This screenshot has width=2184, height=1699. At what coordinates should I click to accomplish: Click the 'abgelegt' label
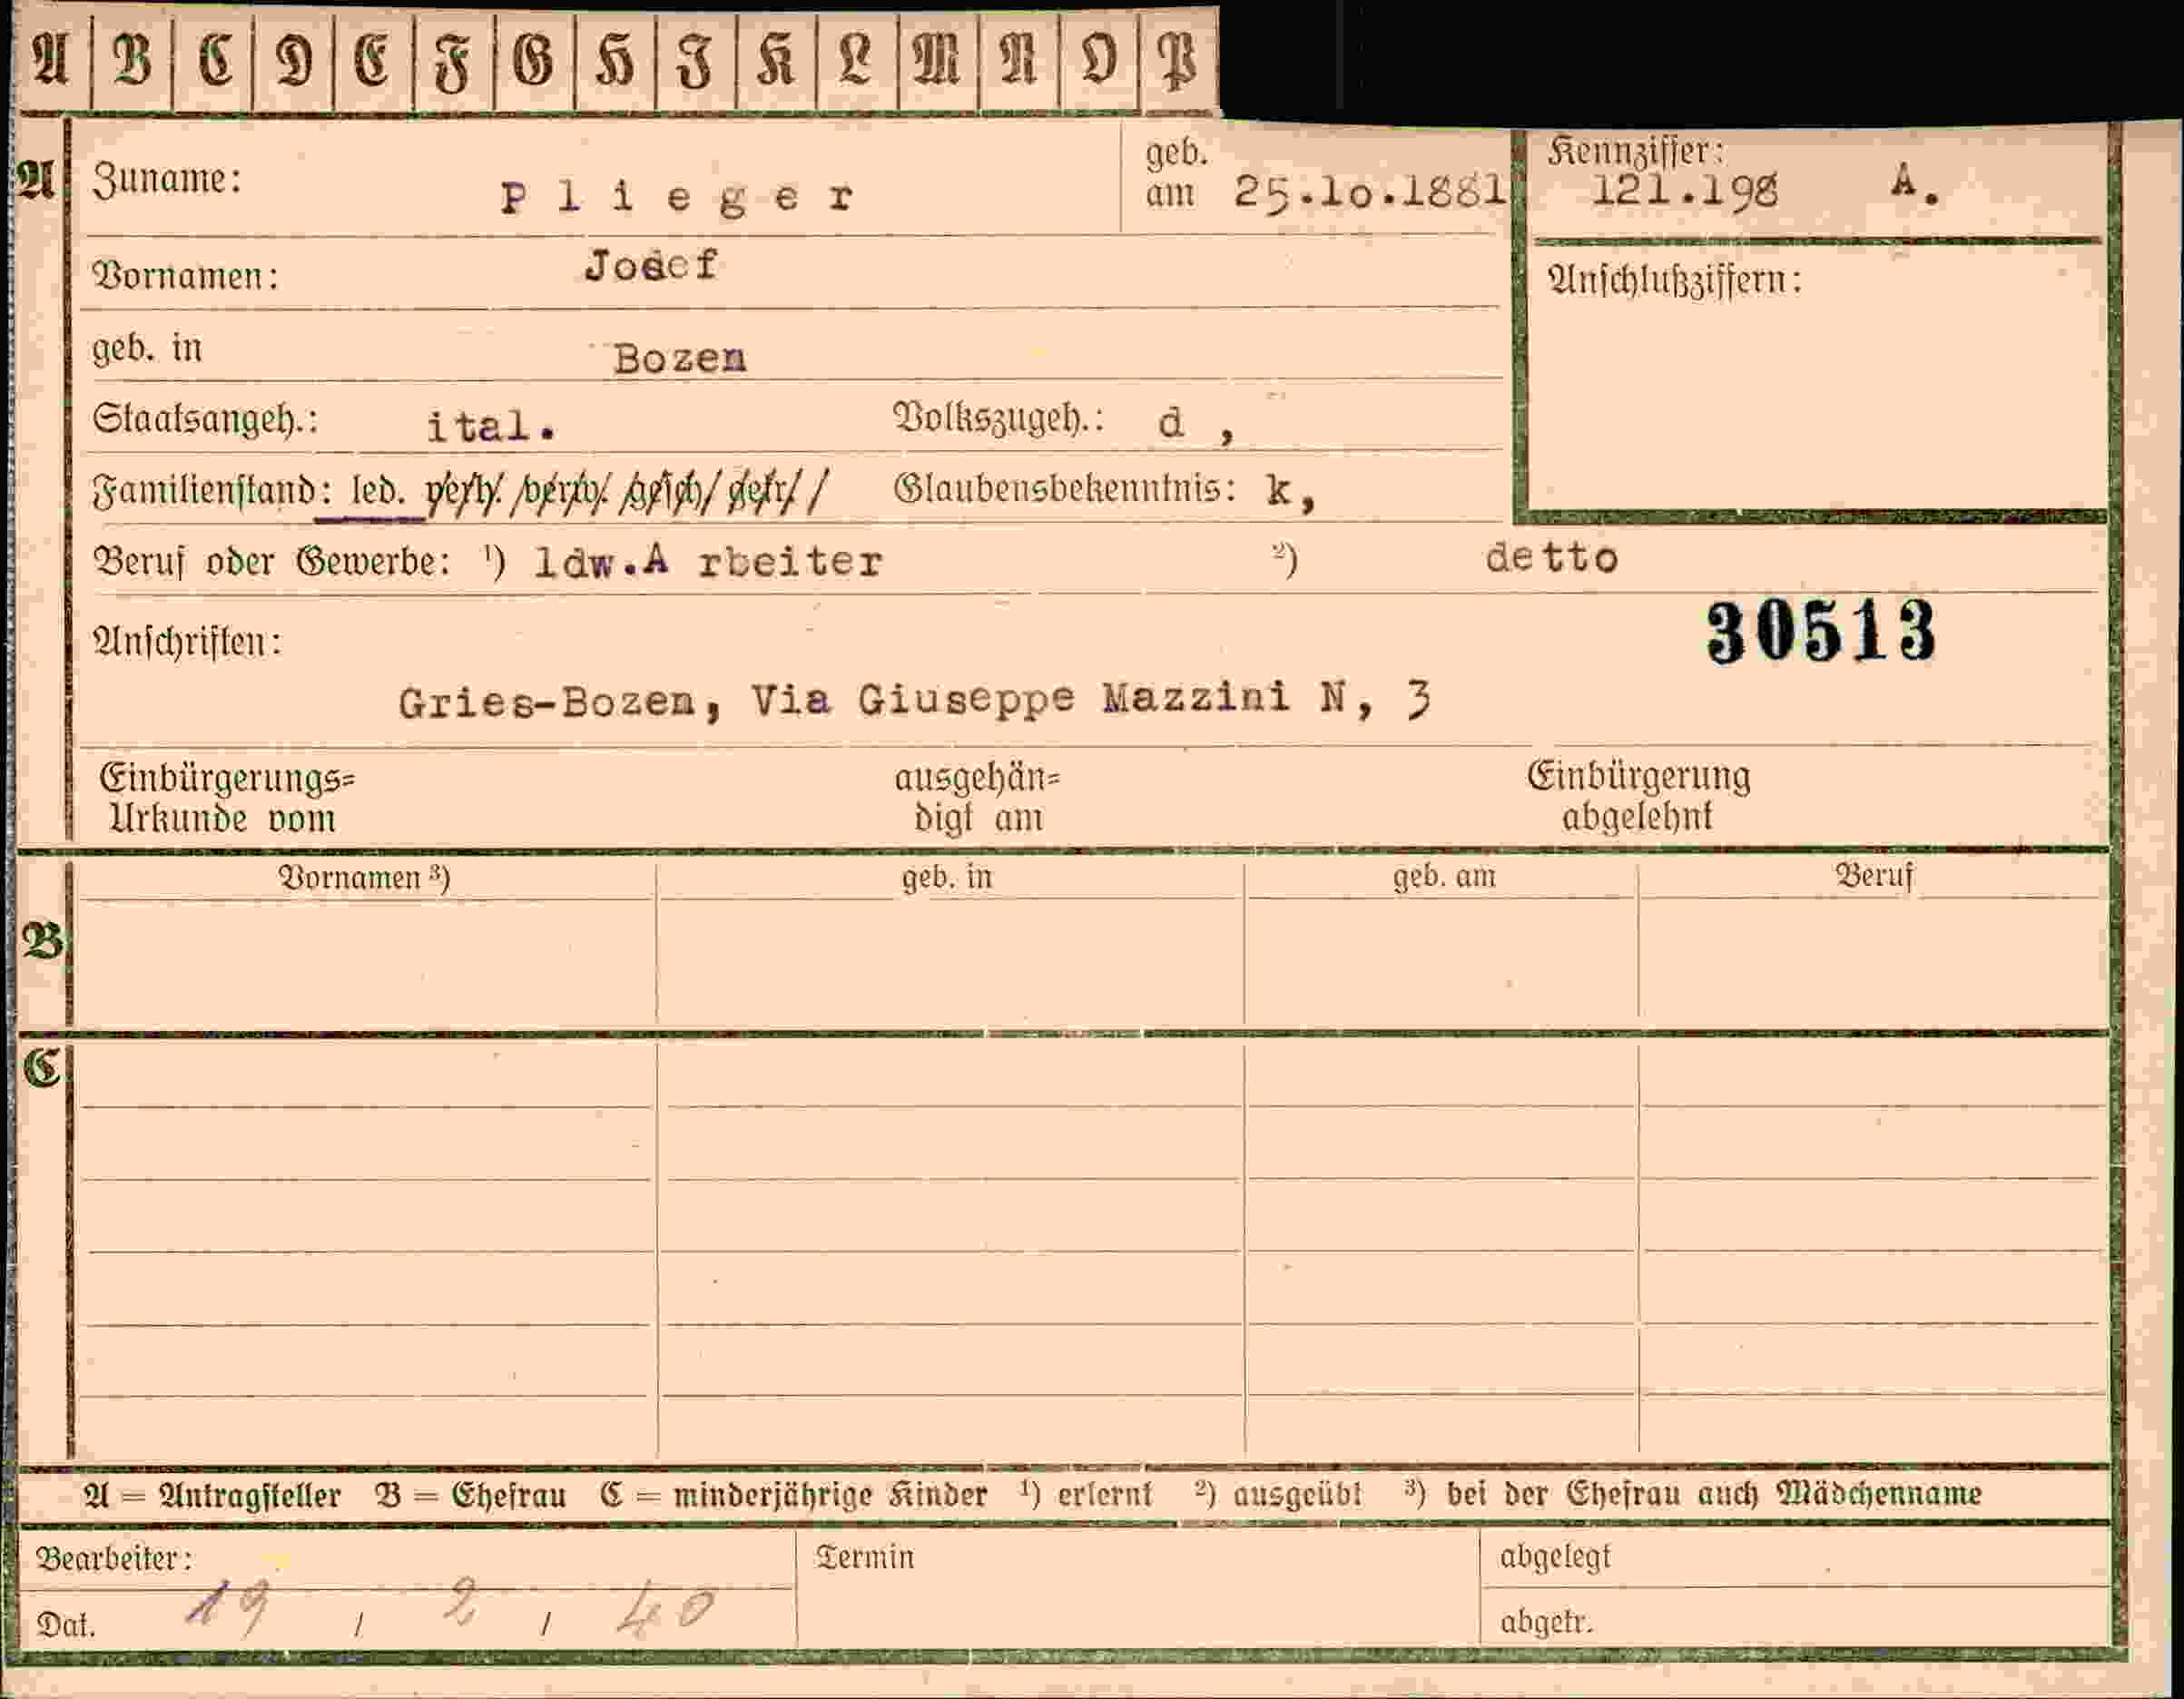(1555, 1557)
